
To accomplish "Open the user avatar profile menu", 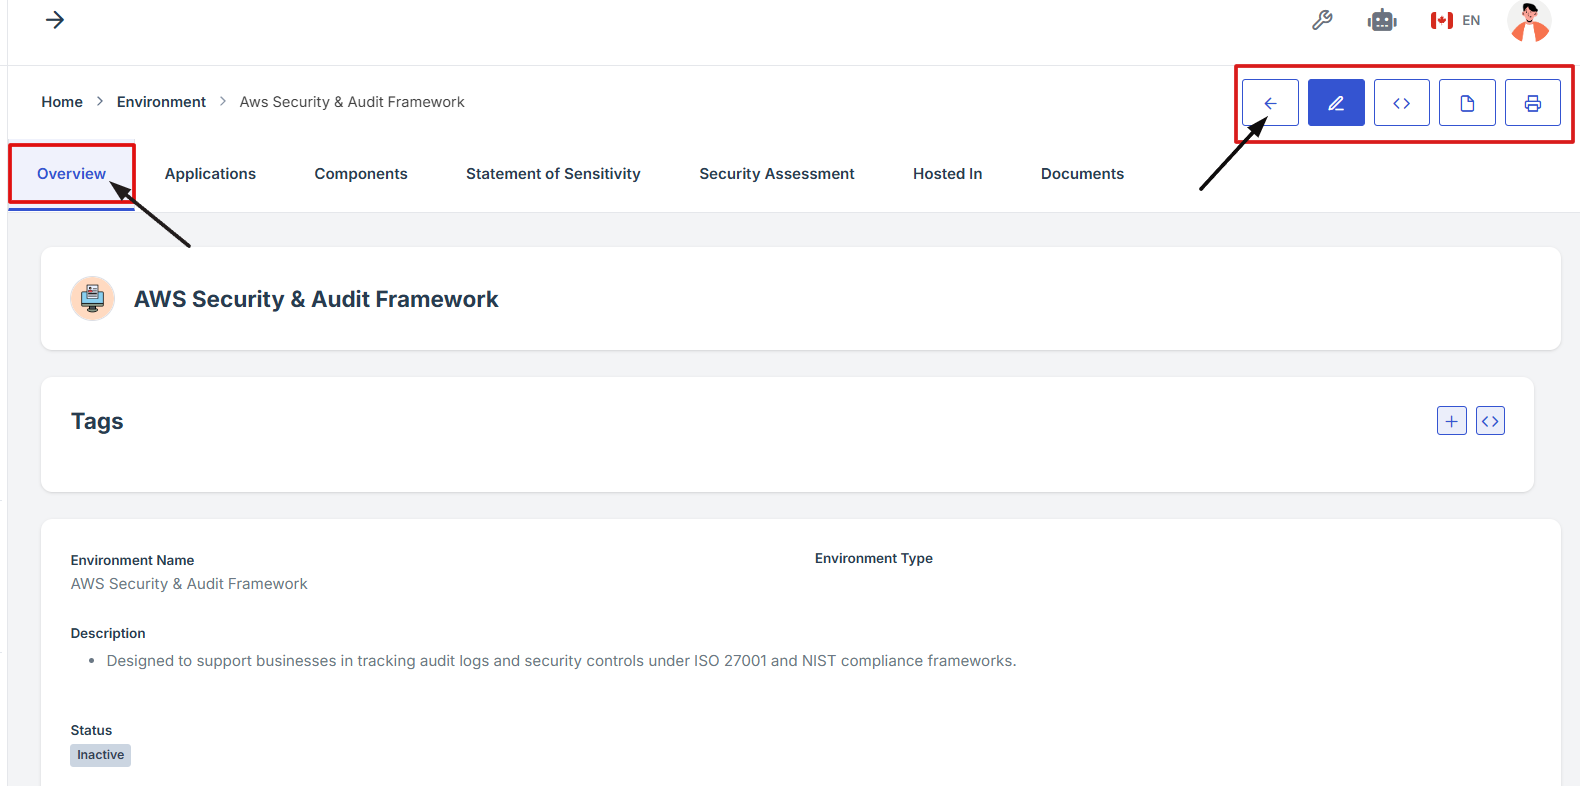I will click(1529, 21).
